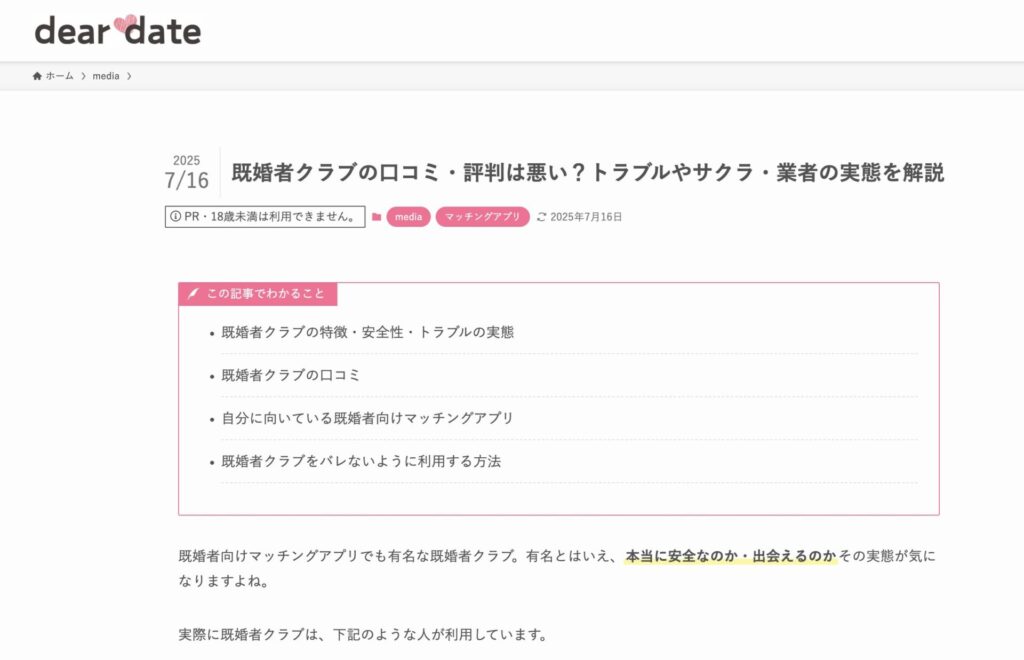
Task: Click the folder category icon
Action: pyautogui.click(x=376, y=217)
